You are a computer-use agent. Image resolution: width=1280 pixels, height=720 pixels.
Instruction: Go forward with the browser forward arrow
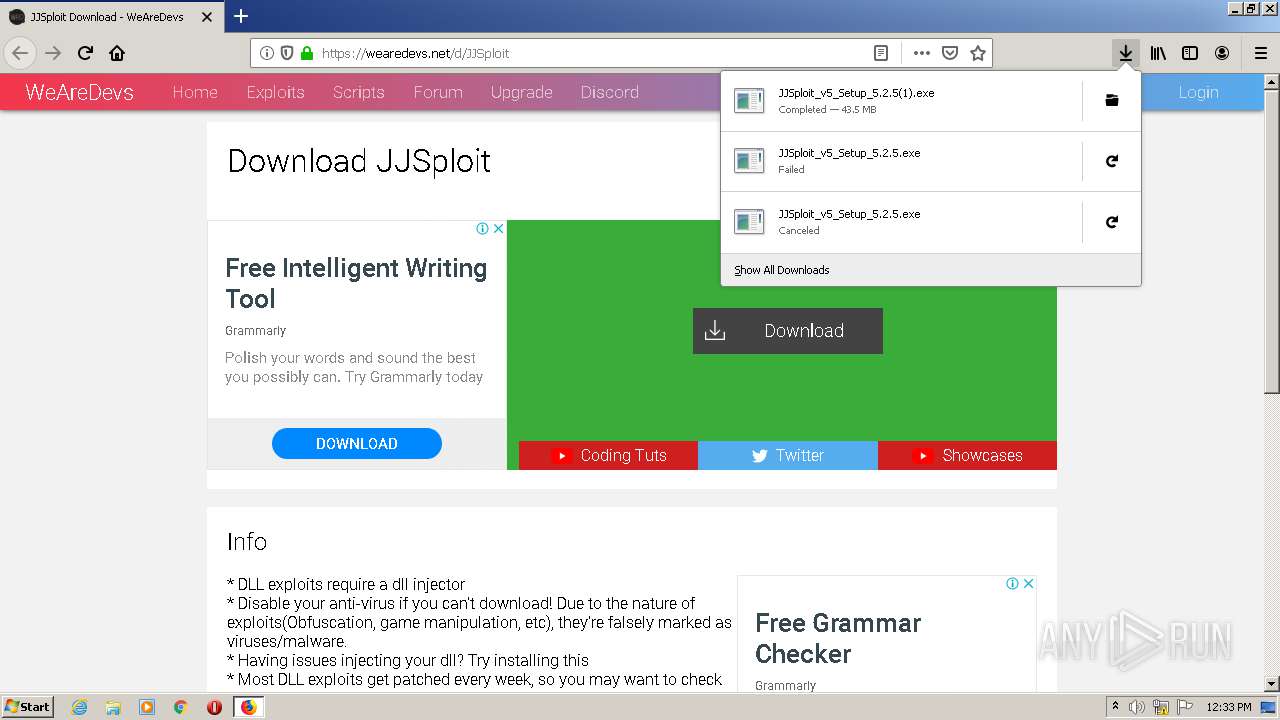click(x=53, y=53)
